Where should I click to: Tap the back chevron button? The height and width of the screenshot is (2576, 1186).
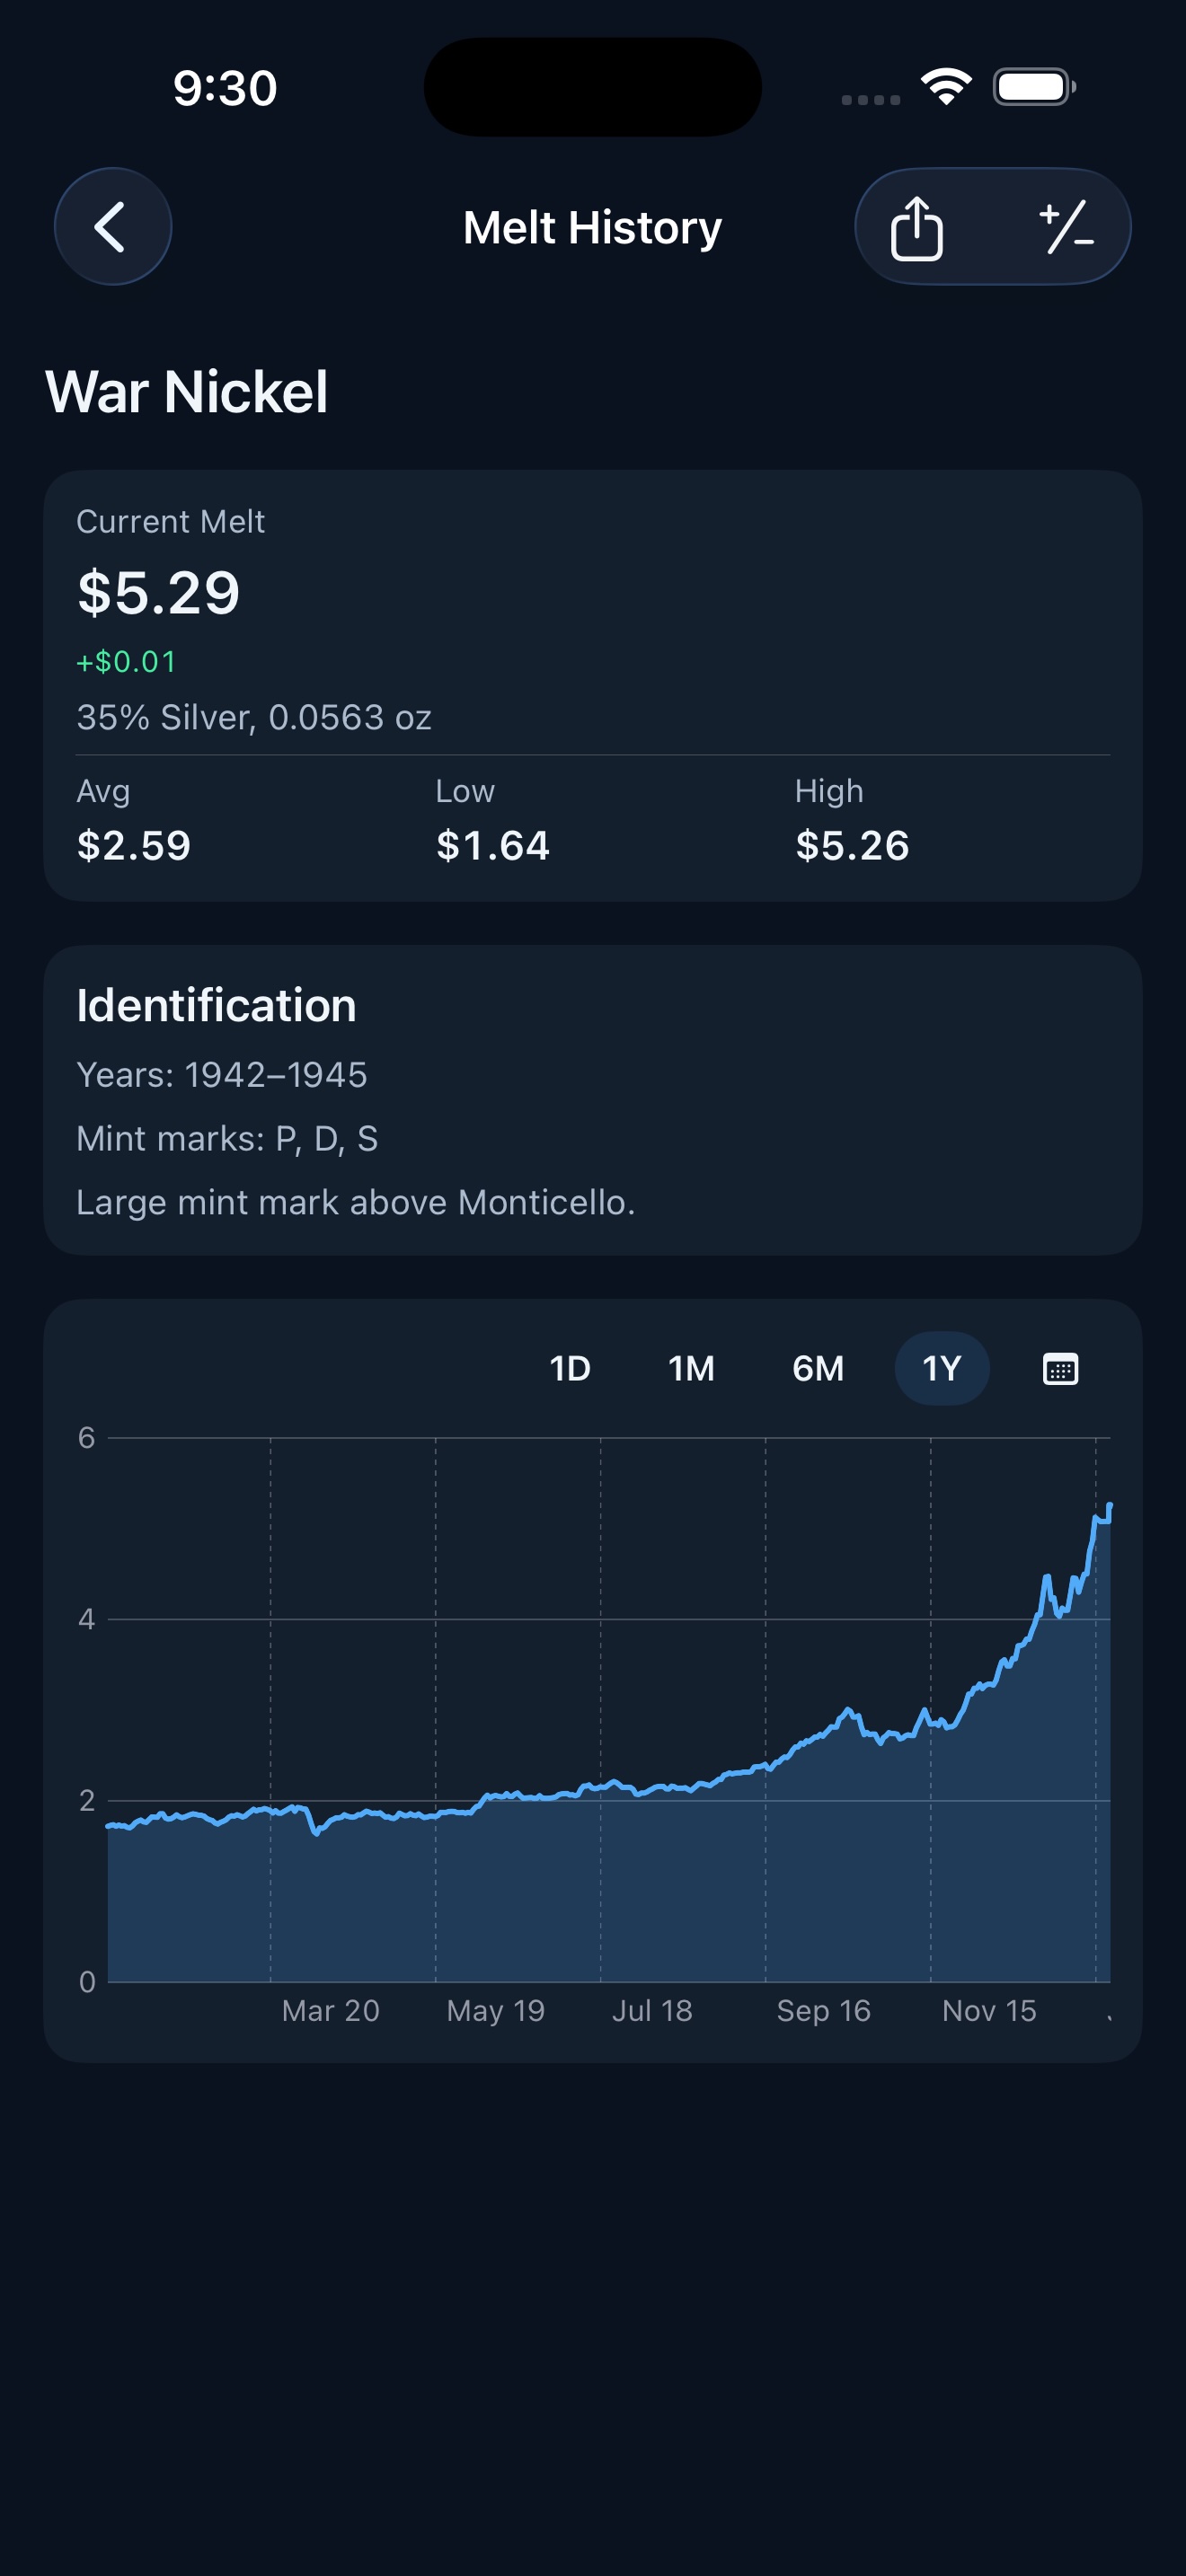tap(112, 227)
